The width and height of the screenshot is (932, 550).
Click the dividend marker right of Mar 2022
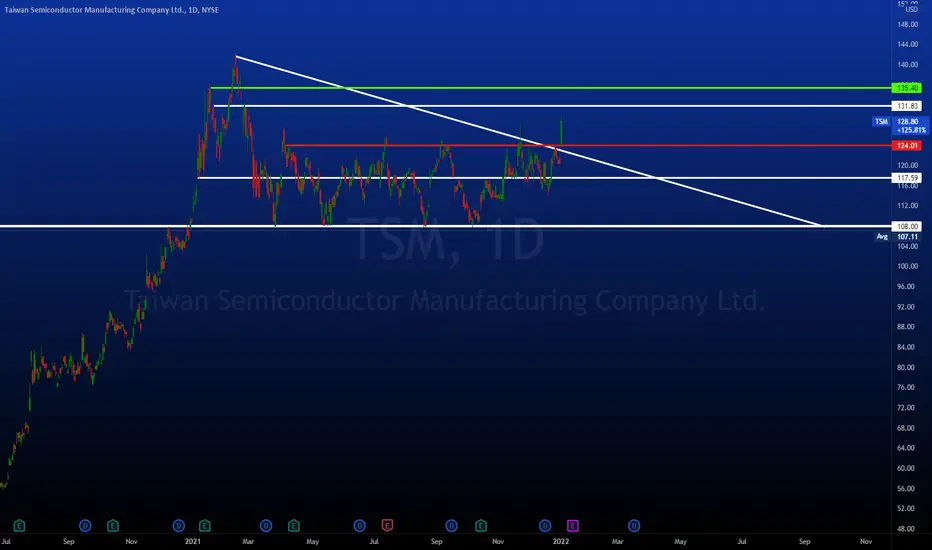634,526
